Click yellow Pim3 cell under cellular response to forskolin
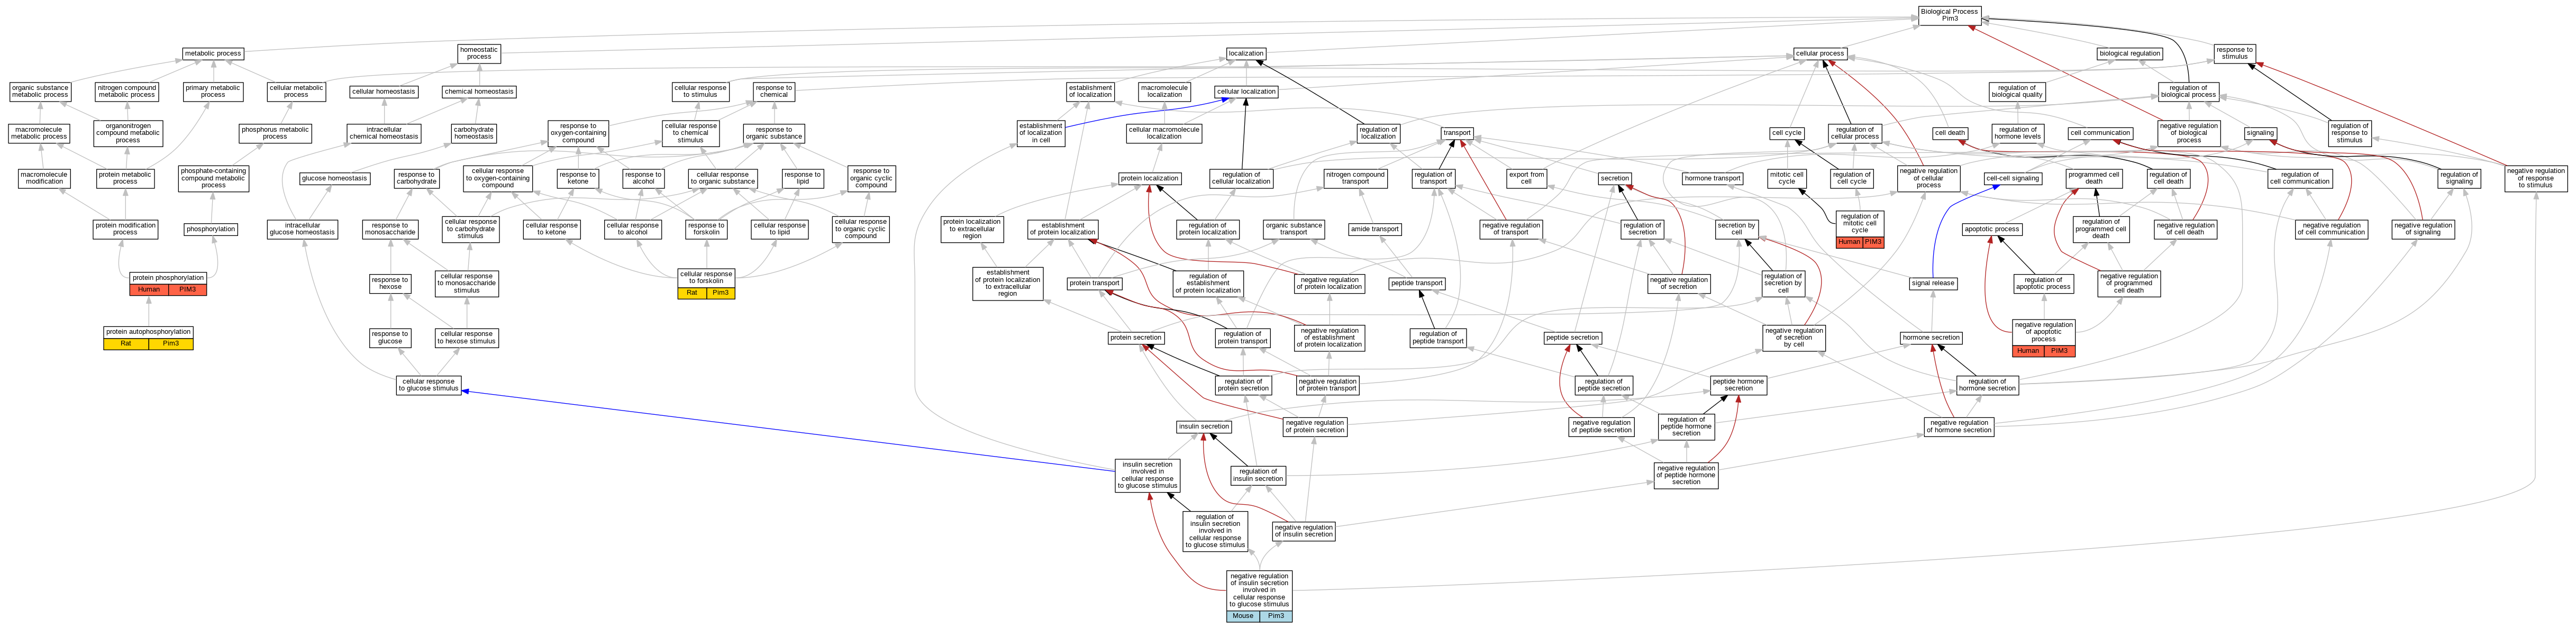The image size is (2576, 628). (720, 293)
